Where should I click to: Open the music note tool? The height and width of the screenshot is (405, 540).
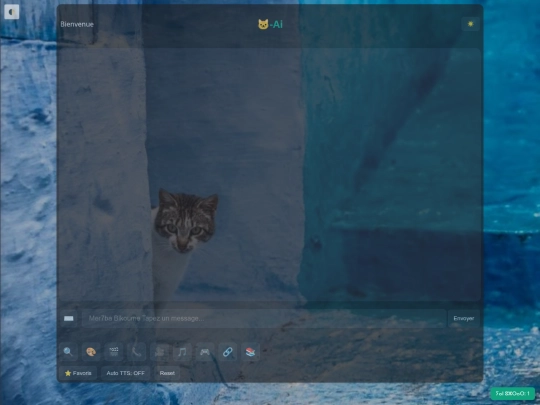pos(182,352)
